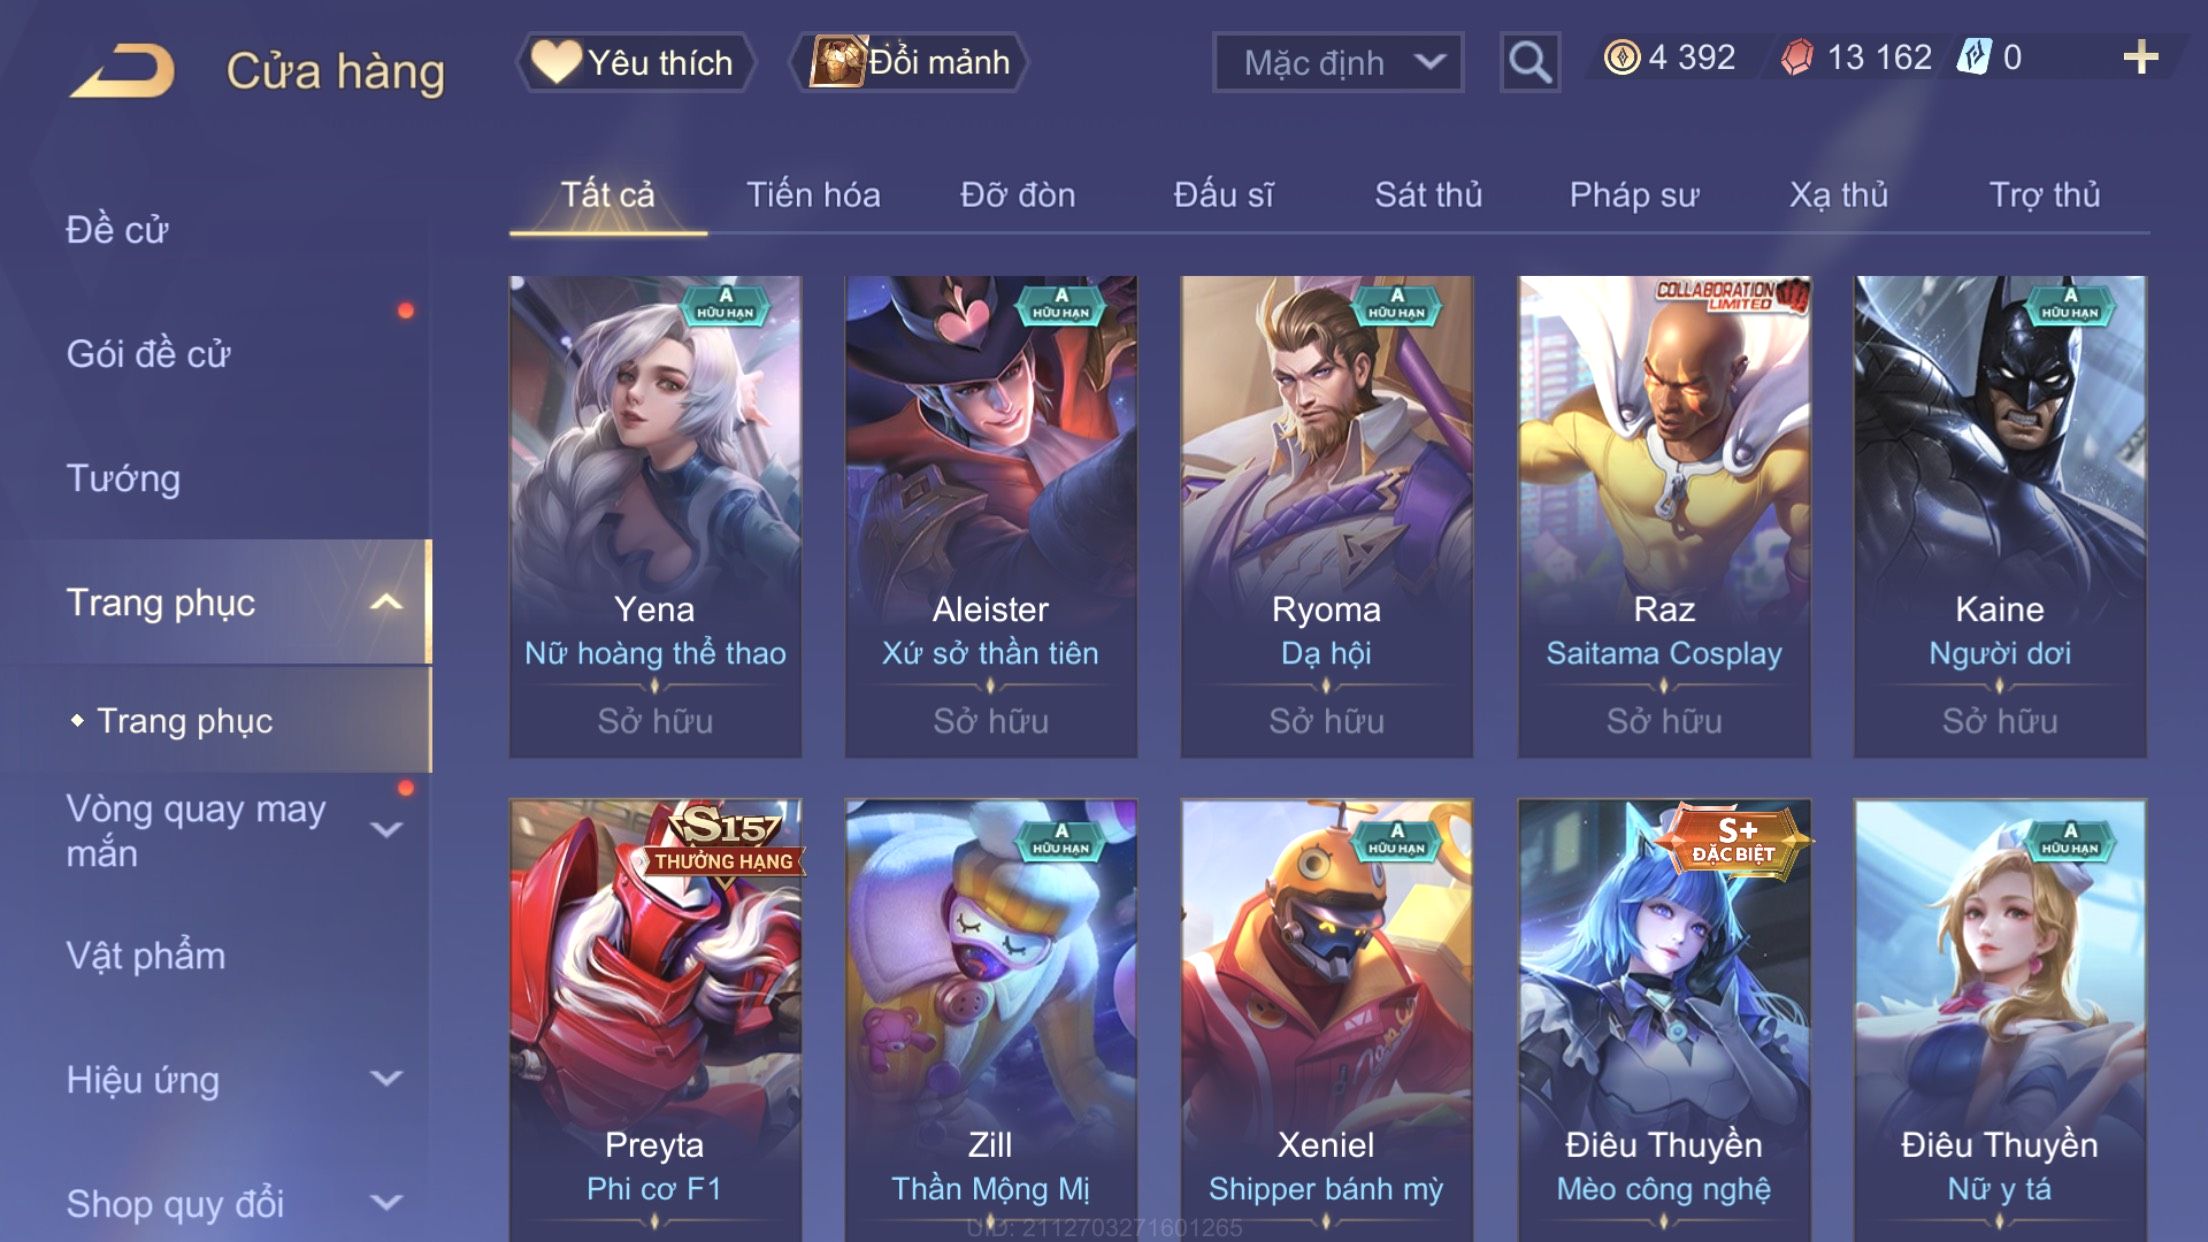Open Tướng in the sidebar
Screen dimensions: 2208x1242
[123, 478]
